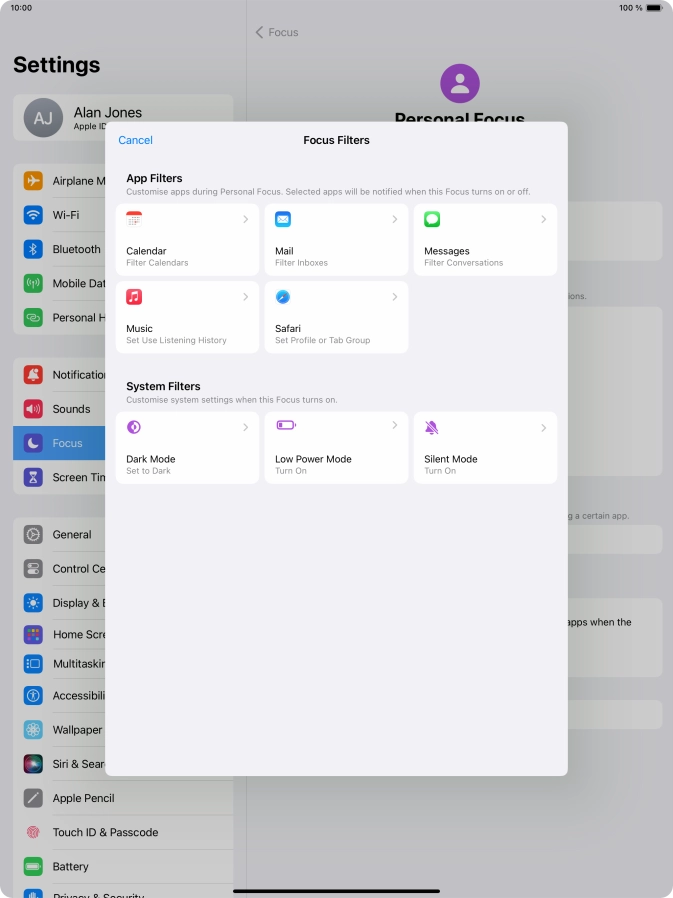This screenshot has width=673, height=898.
Task: Expand the Calendar filter chevron
Action: [246, 219]
